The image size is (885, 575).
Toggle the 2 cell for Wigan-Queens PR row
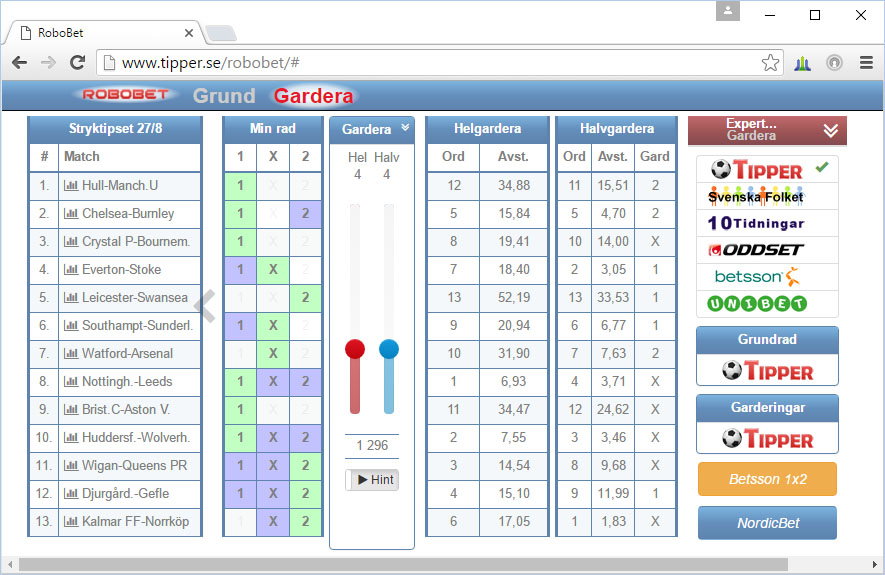click(x=305, y=466)
